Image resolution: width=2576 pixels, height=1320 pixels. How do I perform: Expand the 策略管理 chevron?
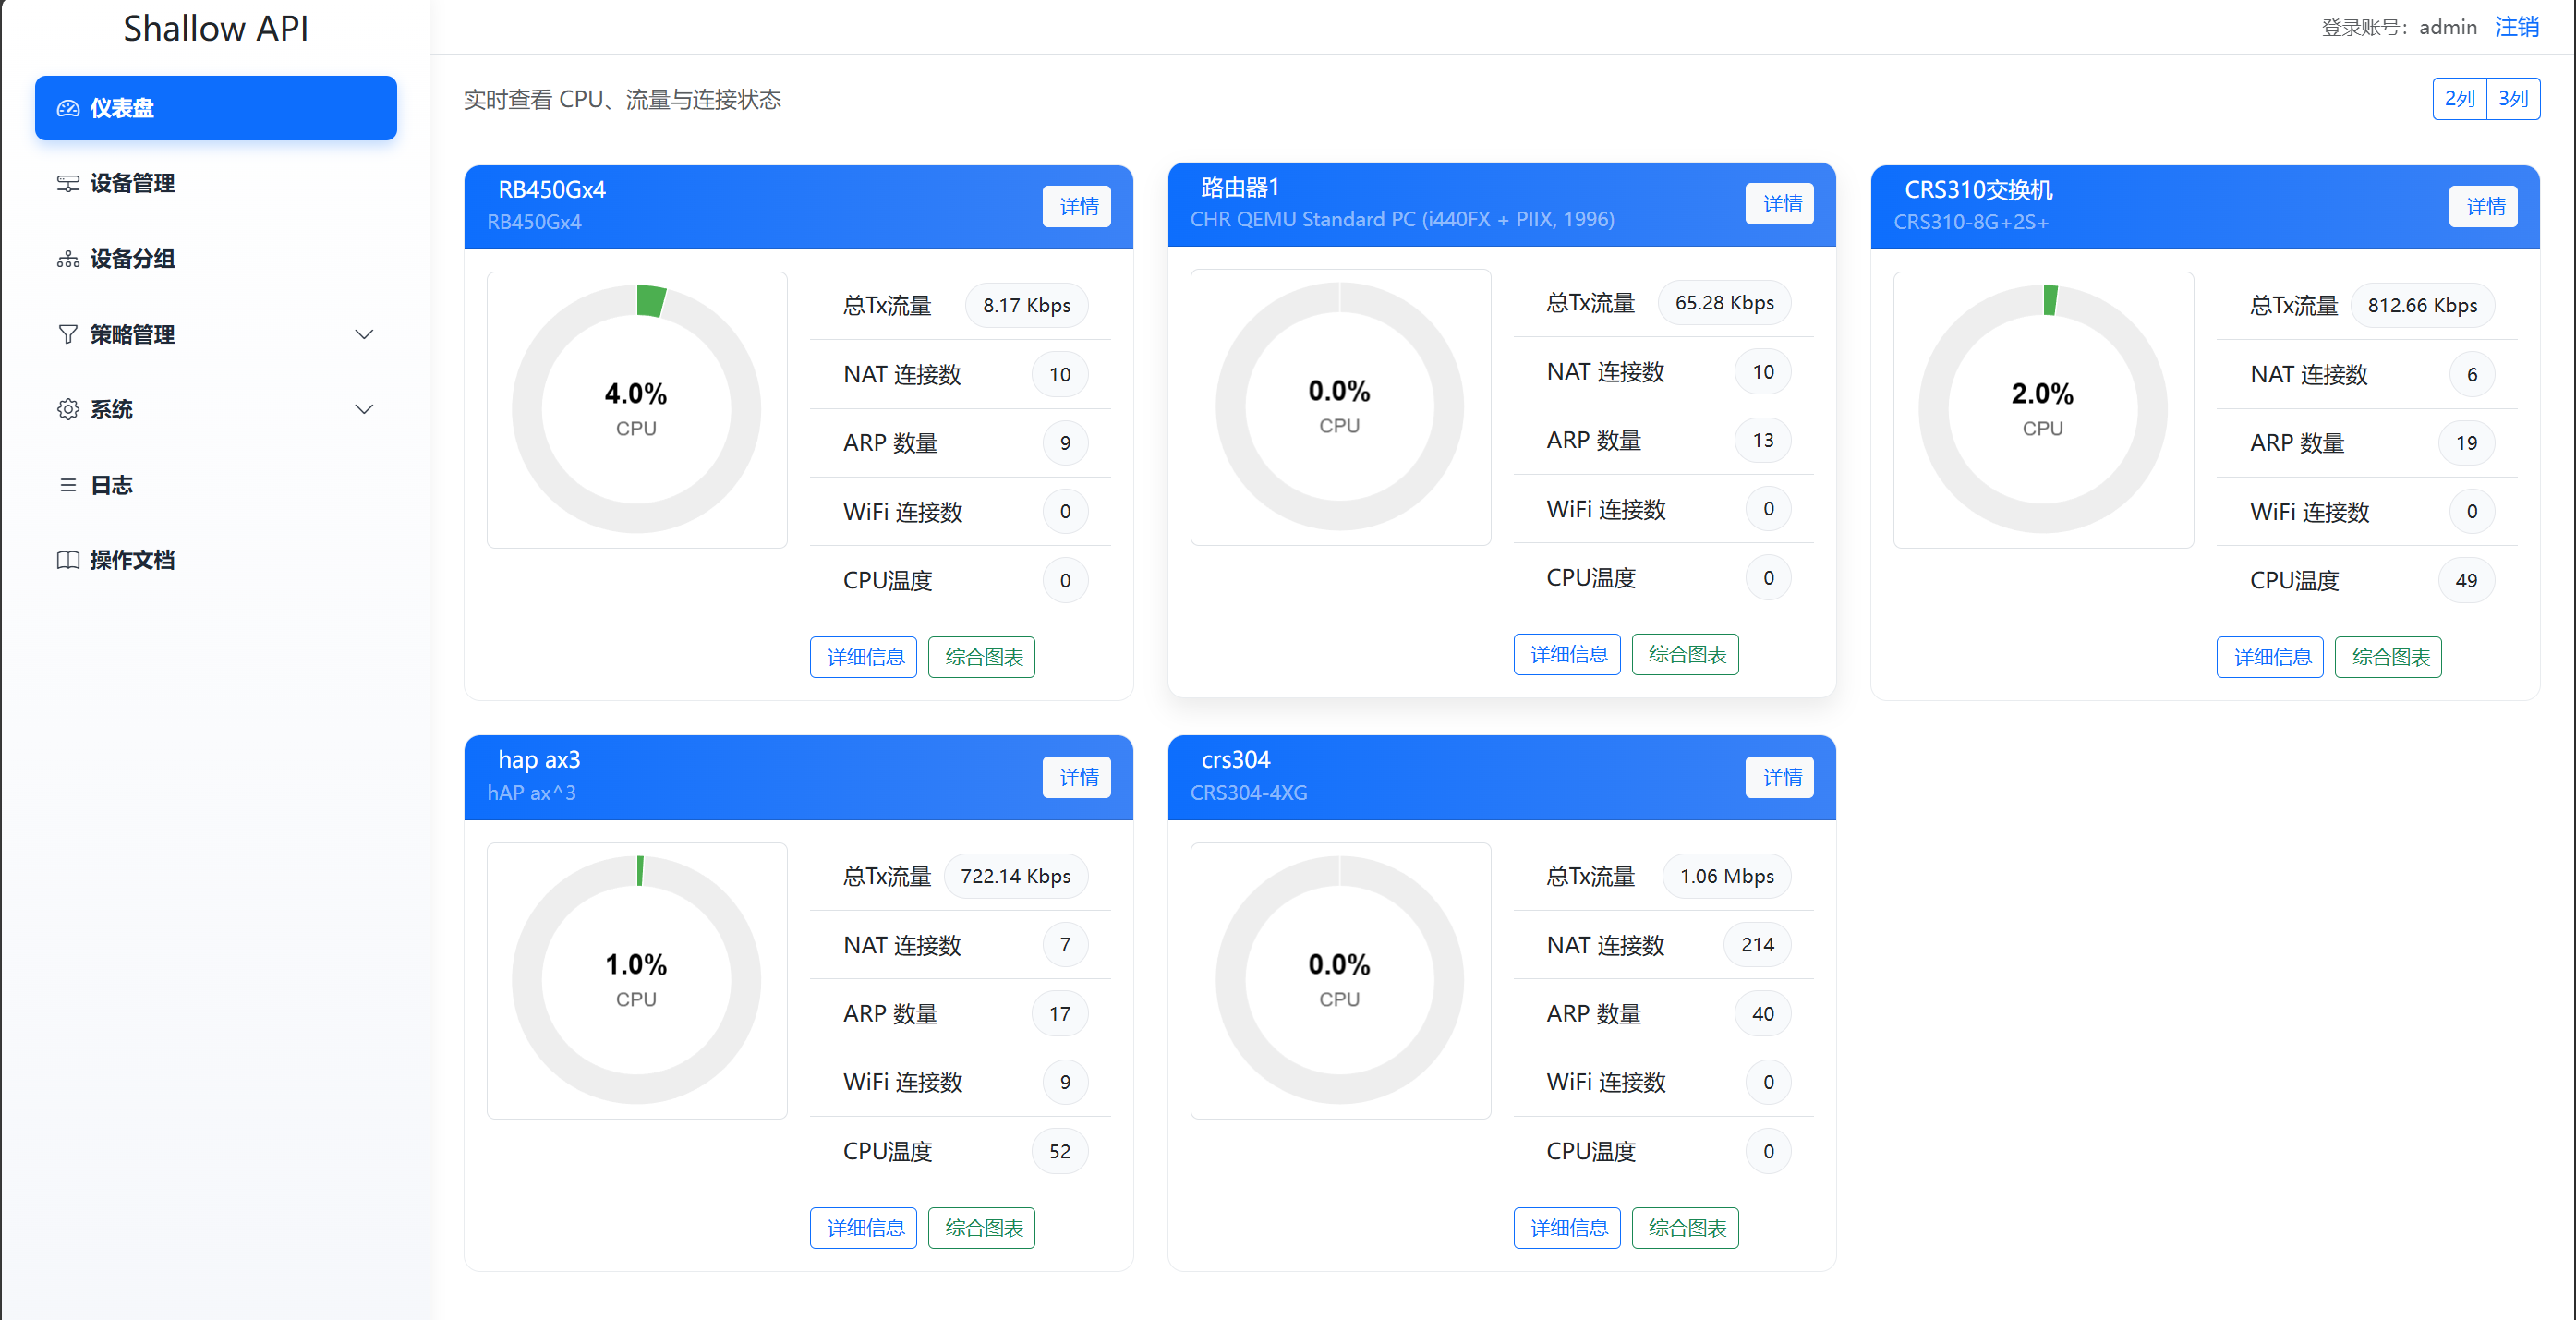tap(364, 334)
